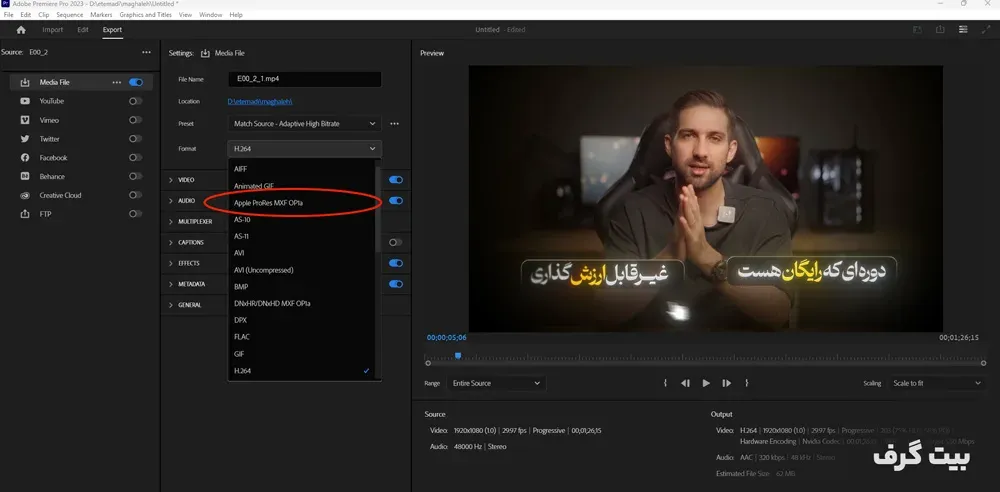Click the File Name field E00_2_1.mp4
The height and width of the screenshot is (492, 1000).
click(x=304, y=79)
